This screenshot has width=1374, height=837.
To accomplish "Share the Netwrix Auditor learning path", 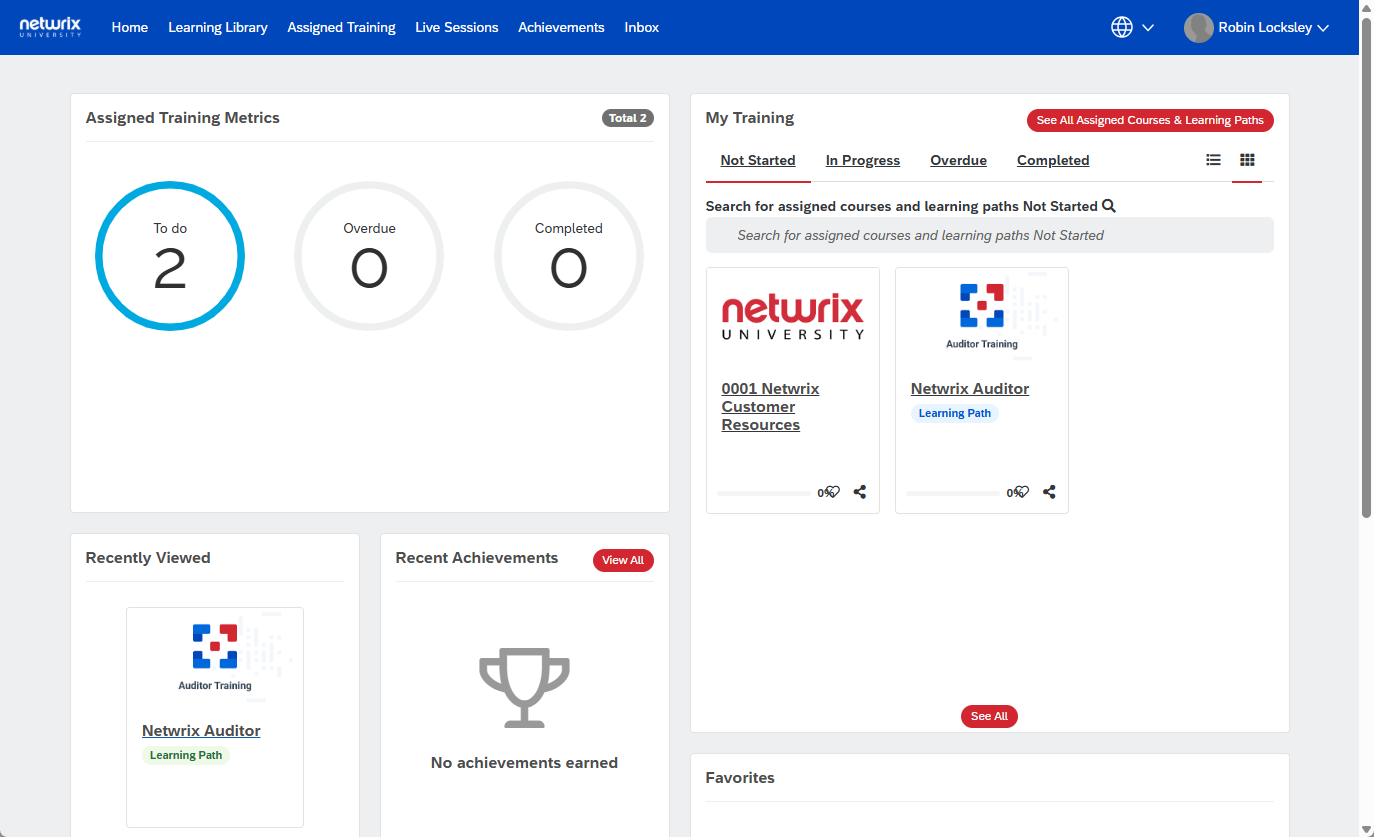I will coord(1049,492).
